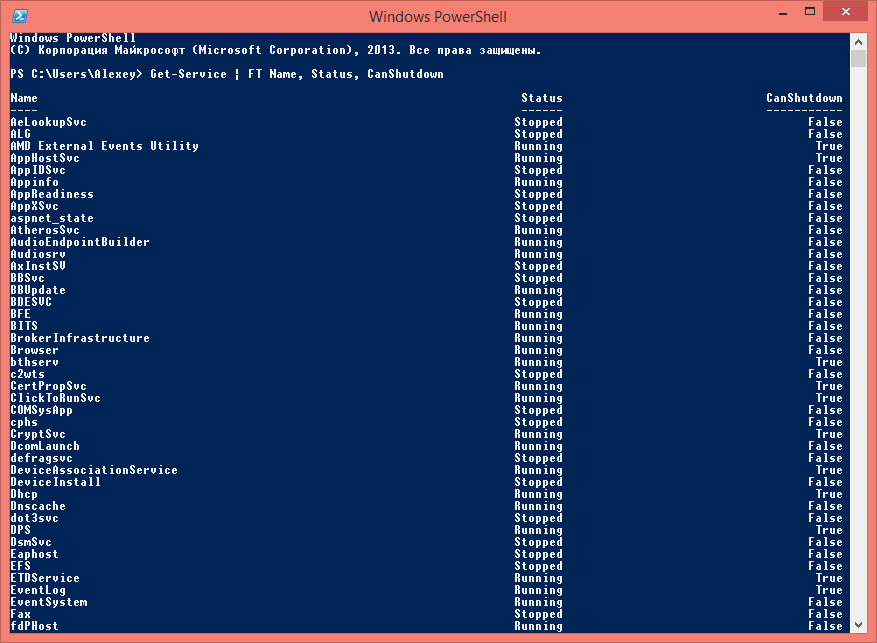This screenshot has height=643, width=877.
Task: Select the BFE service name
Action: [x=21, y=314]
